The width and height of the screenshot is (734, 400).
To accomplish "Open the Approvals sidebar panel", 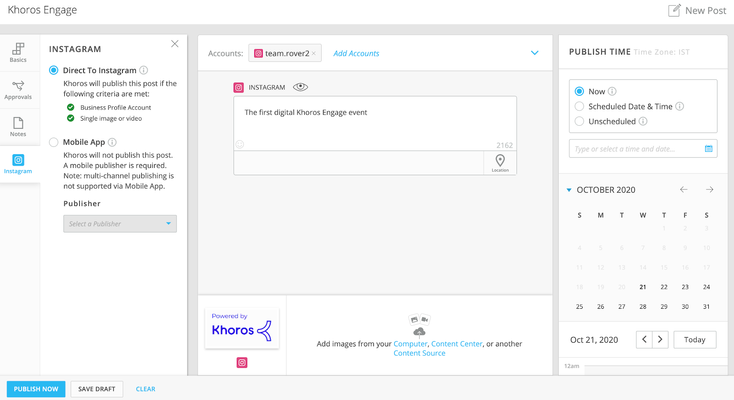I will (18, 89).
